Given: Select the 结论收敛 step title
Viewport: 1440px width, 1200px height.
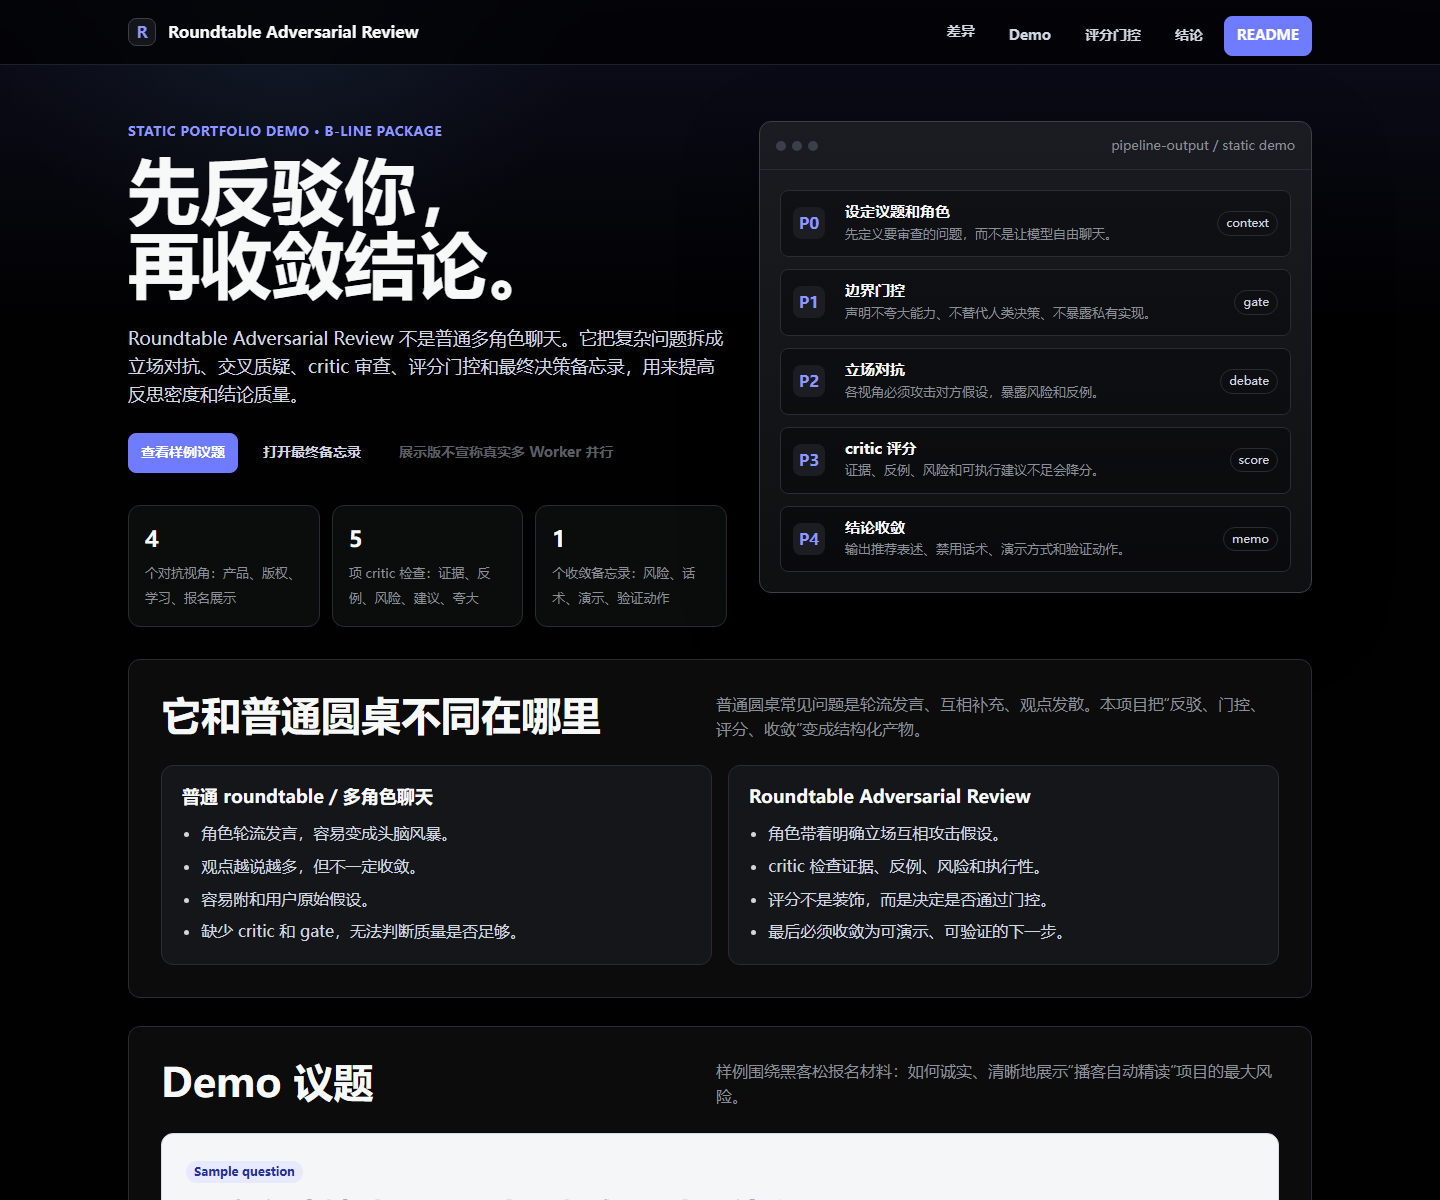Looking at the screenshot, I should click(875, 528).
